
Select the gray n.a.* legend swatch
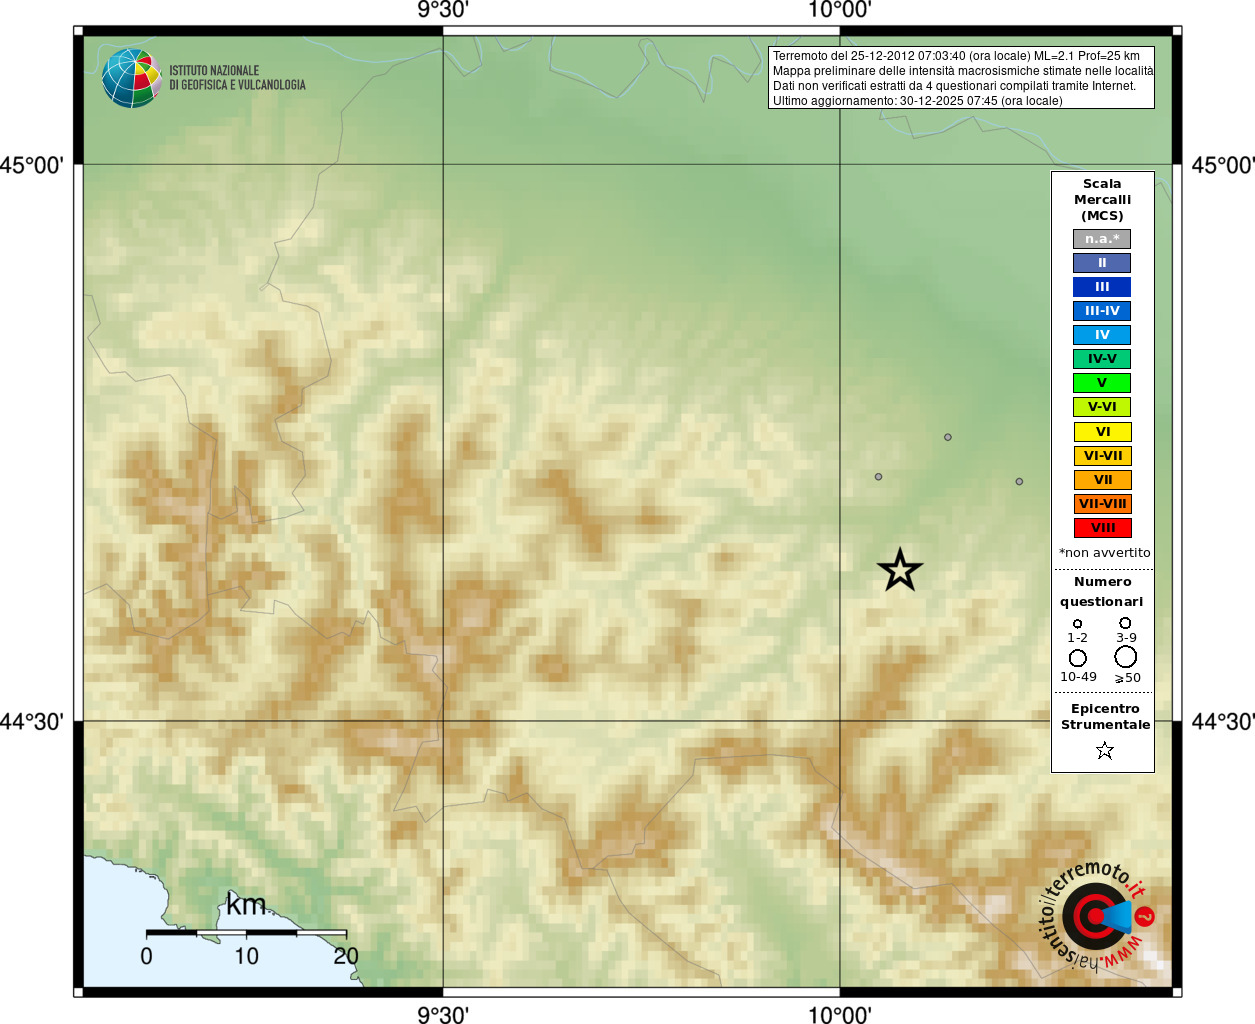point(1102,239)
